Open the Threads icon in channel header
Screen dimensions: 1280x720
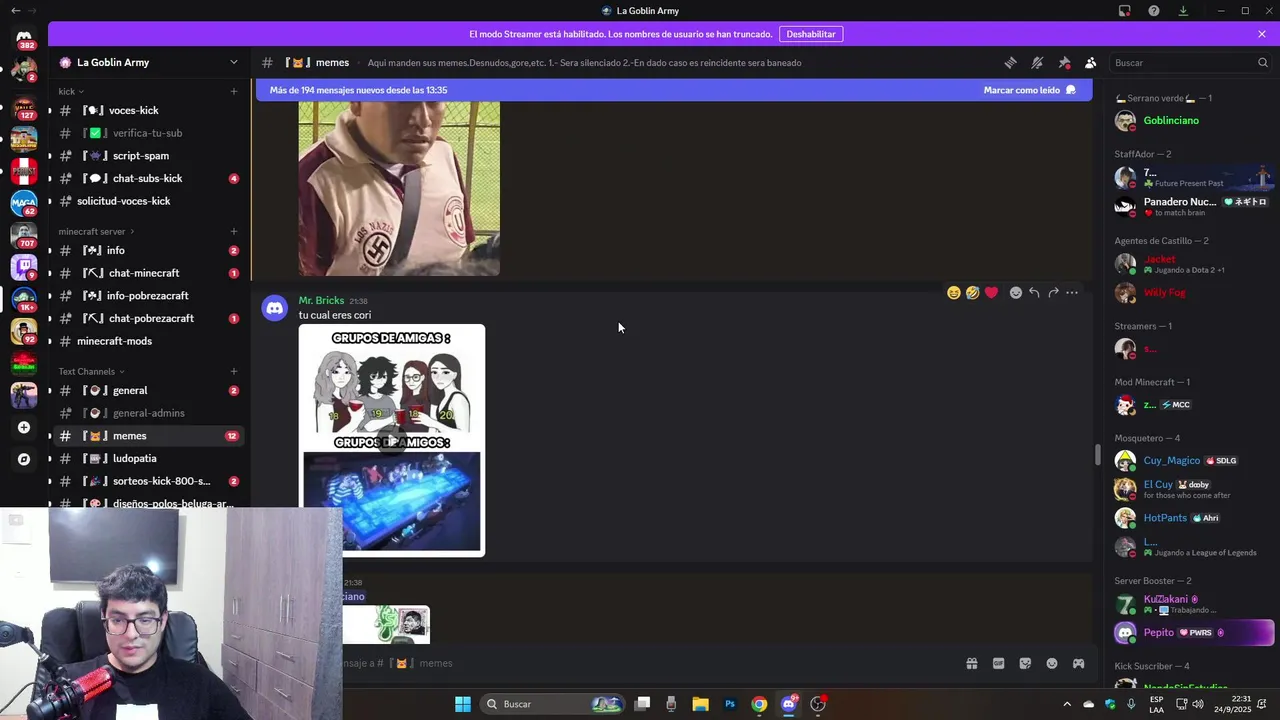tap(1011, 62)
